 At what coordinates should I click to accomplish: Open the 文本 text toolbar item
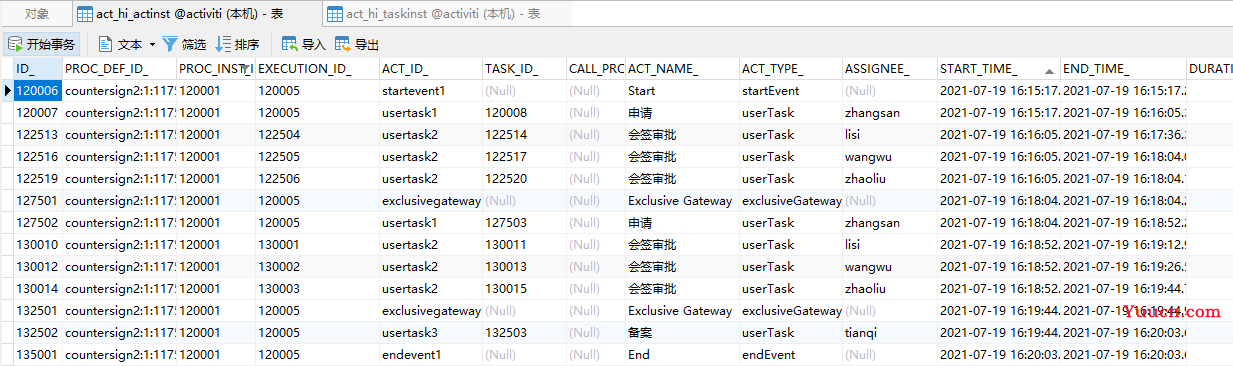(120, 44)
